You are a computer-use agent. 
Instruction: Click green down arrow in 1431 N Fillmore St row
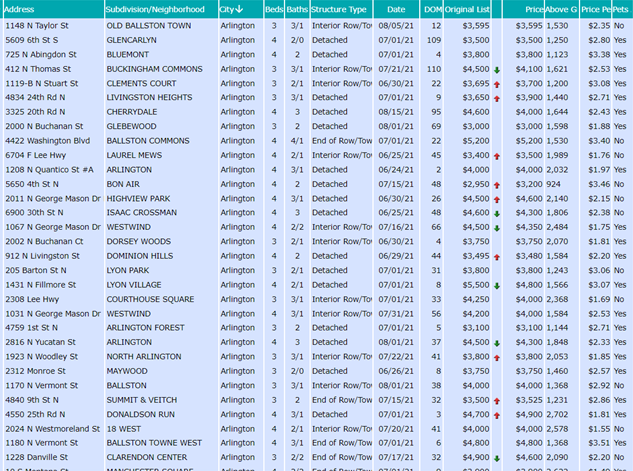[x=497, y=286]
